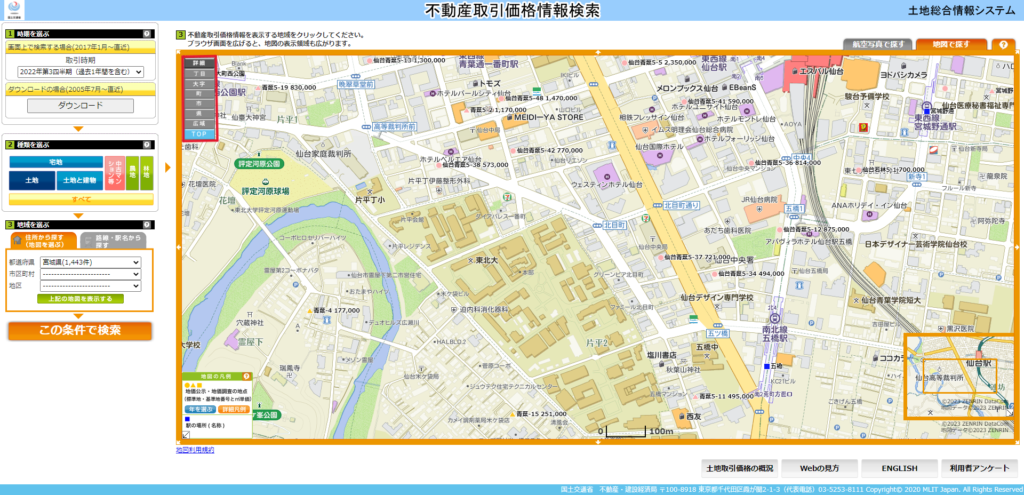This screenshot has width=1024, height=495.
Task: Open help for step 2 種類を選ぶ
Action: coord(147,145)
